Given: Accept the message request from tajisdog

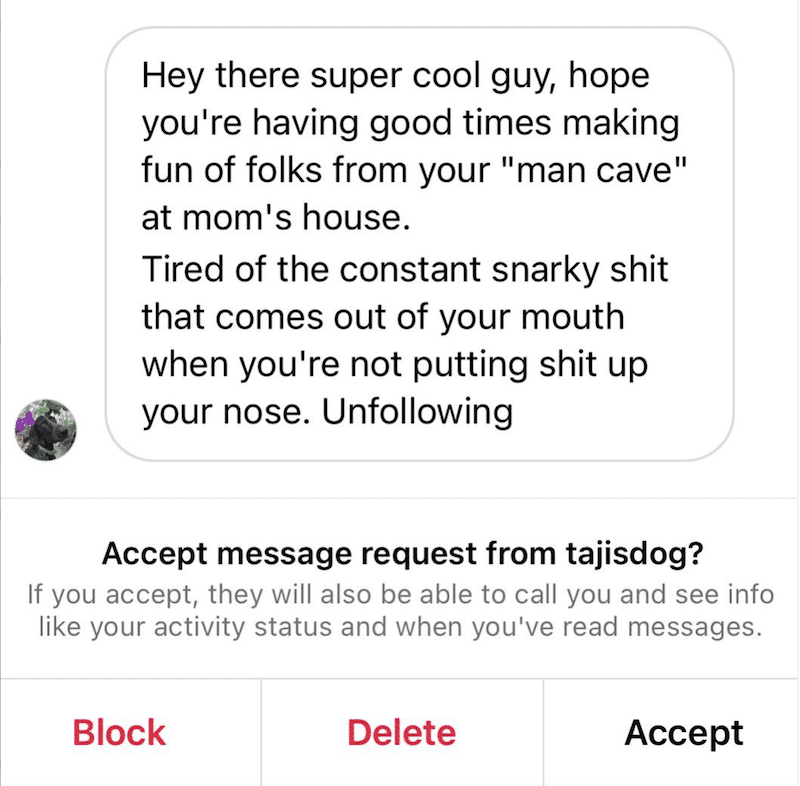Looking at the screenshot, I should pyautogui.click(x=684, y=733).
